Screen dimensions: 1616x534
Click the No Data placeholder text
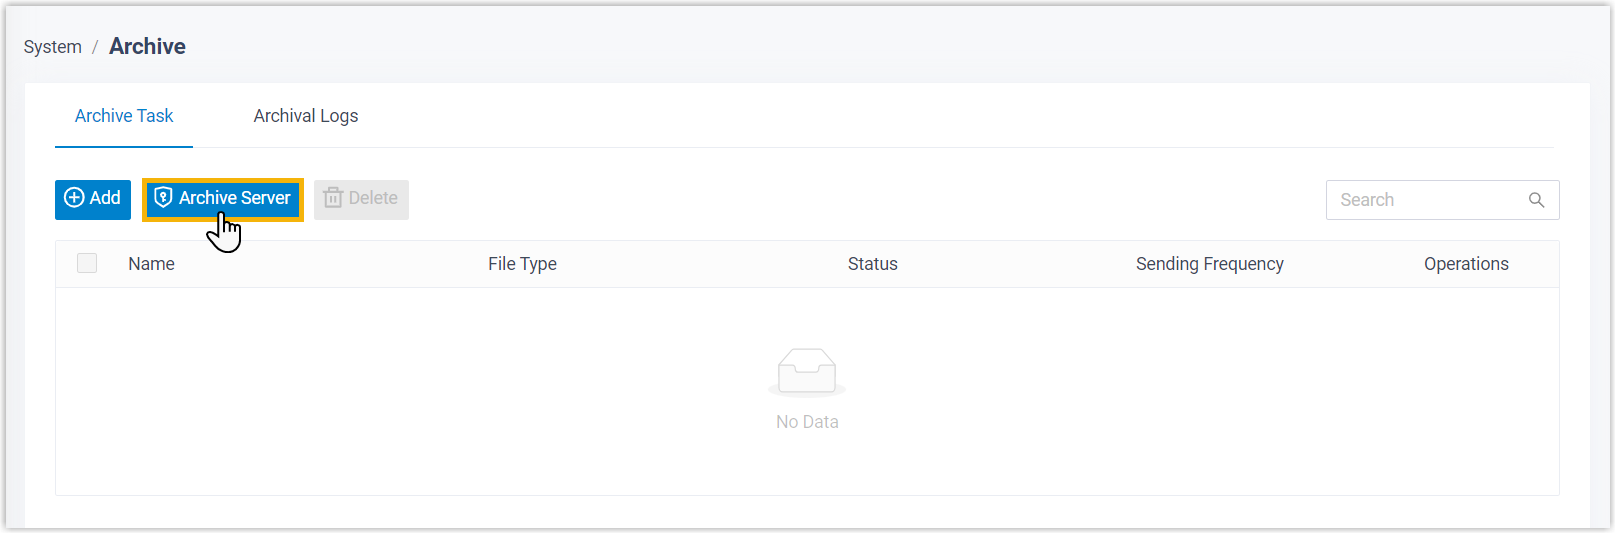[x=807, y=422]
